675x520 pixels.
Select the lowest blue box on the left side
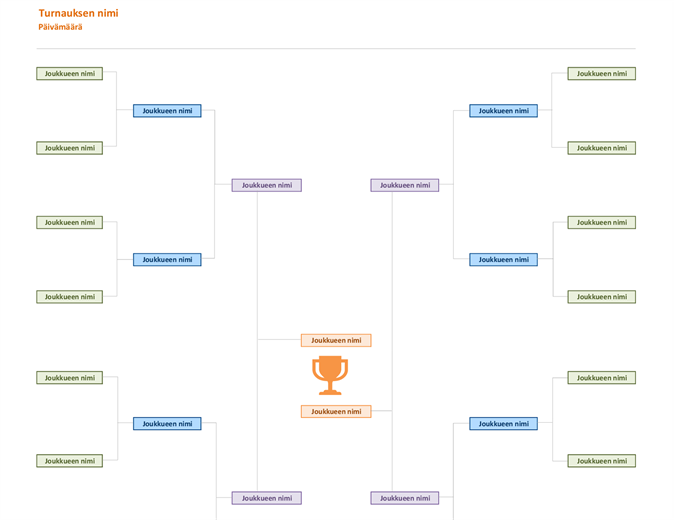tap(167, 424)
